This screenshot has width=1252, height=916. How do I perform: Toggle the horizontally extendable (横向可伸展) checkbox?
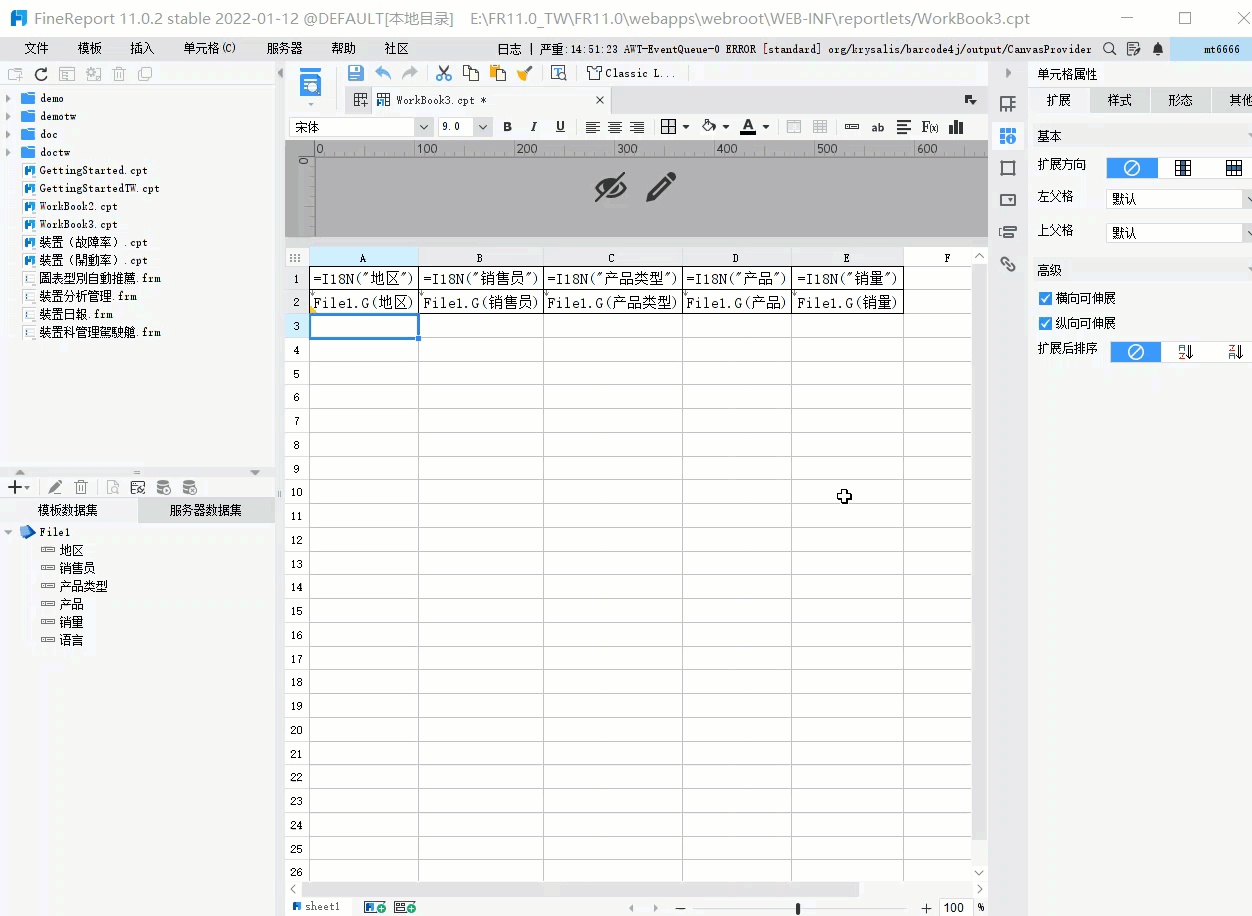pos(1046,298)
